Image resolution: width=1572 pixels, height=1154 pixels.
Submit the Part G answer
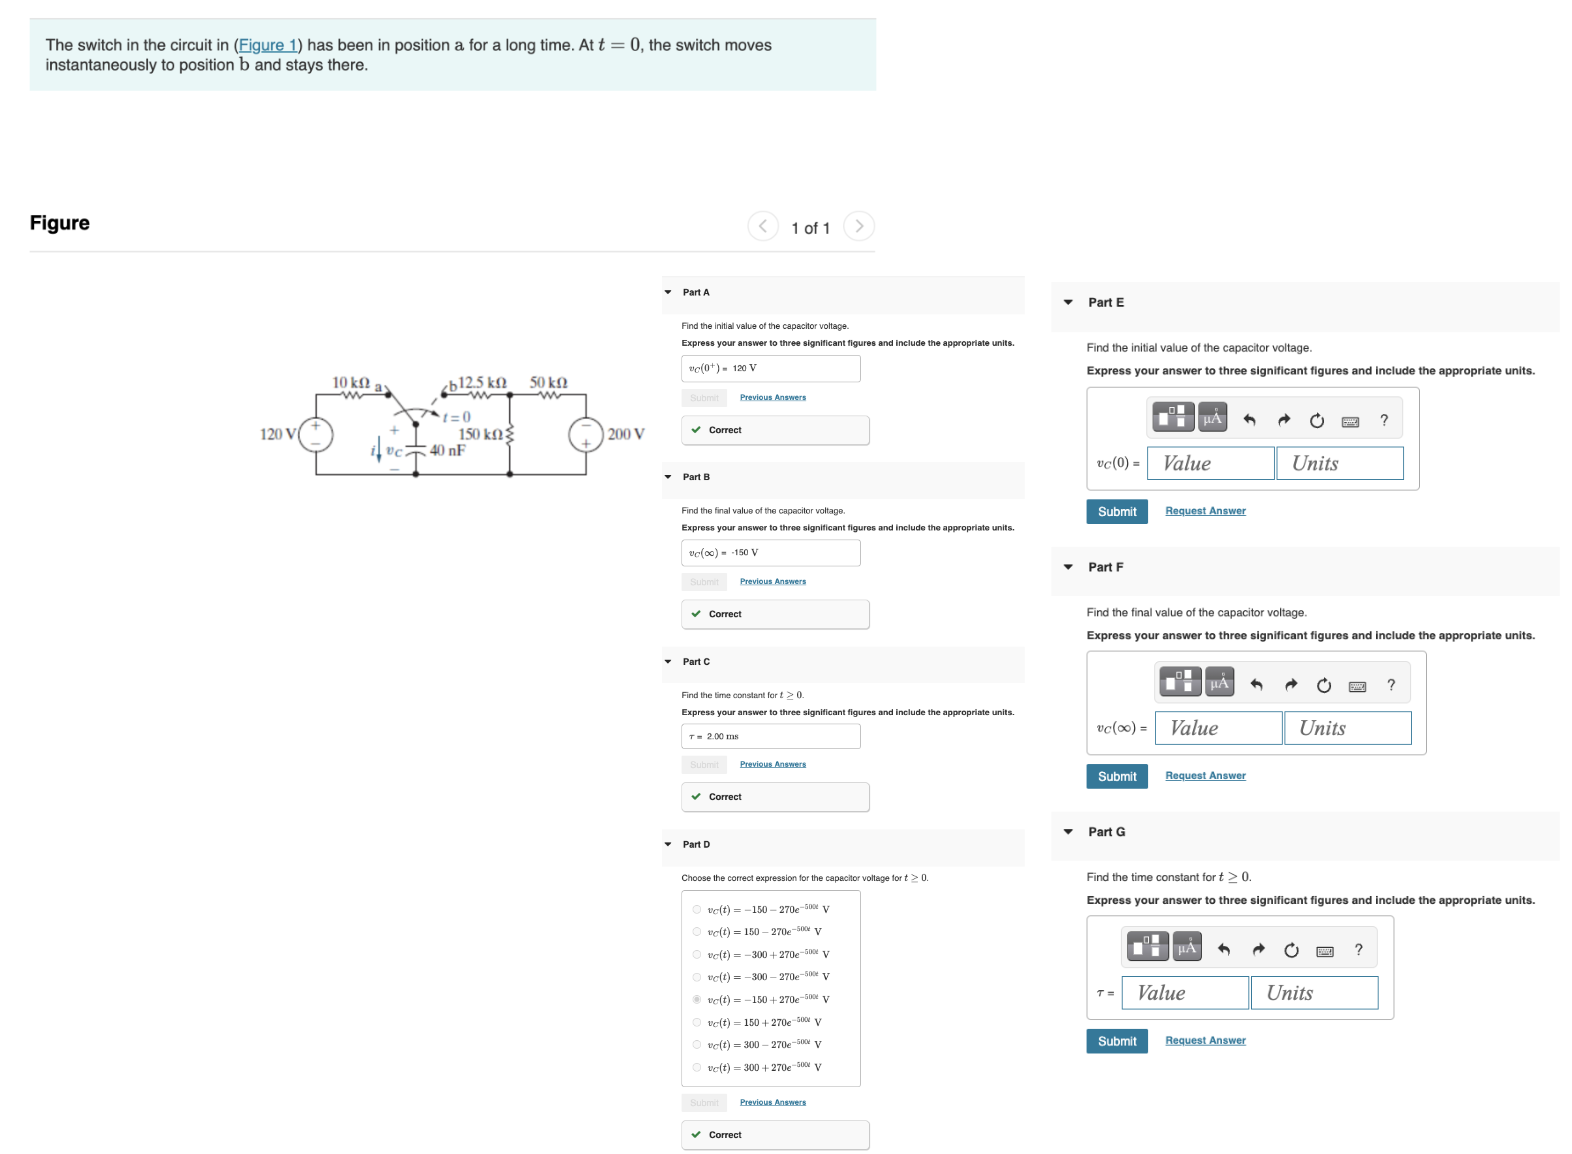[x=1117, y=1041]
